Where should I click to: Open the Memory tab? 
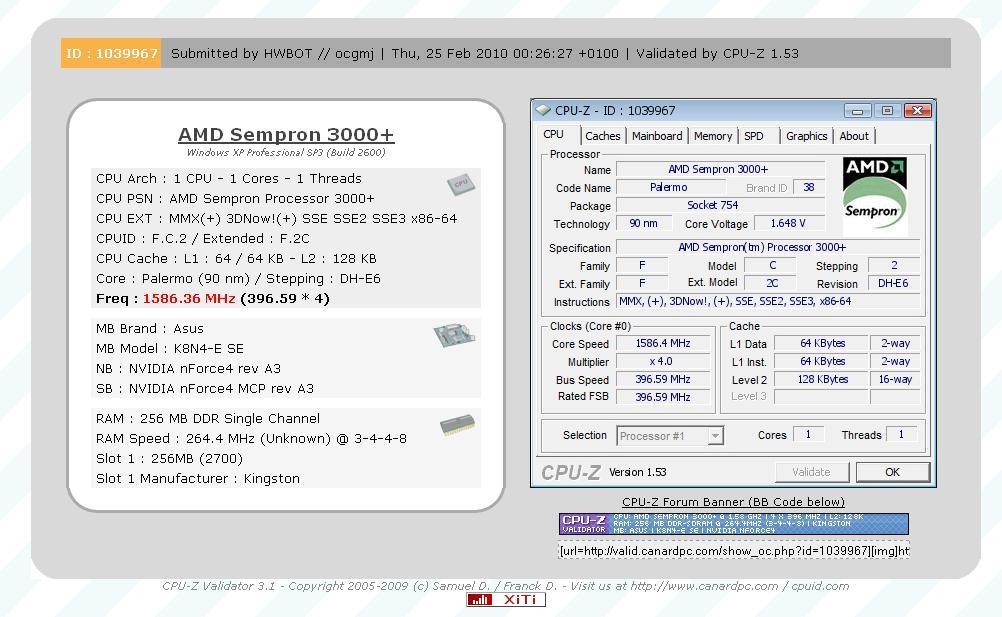tap(713, 136)
